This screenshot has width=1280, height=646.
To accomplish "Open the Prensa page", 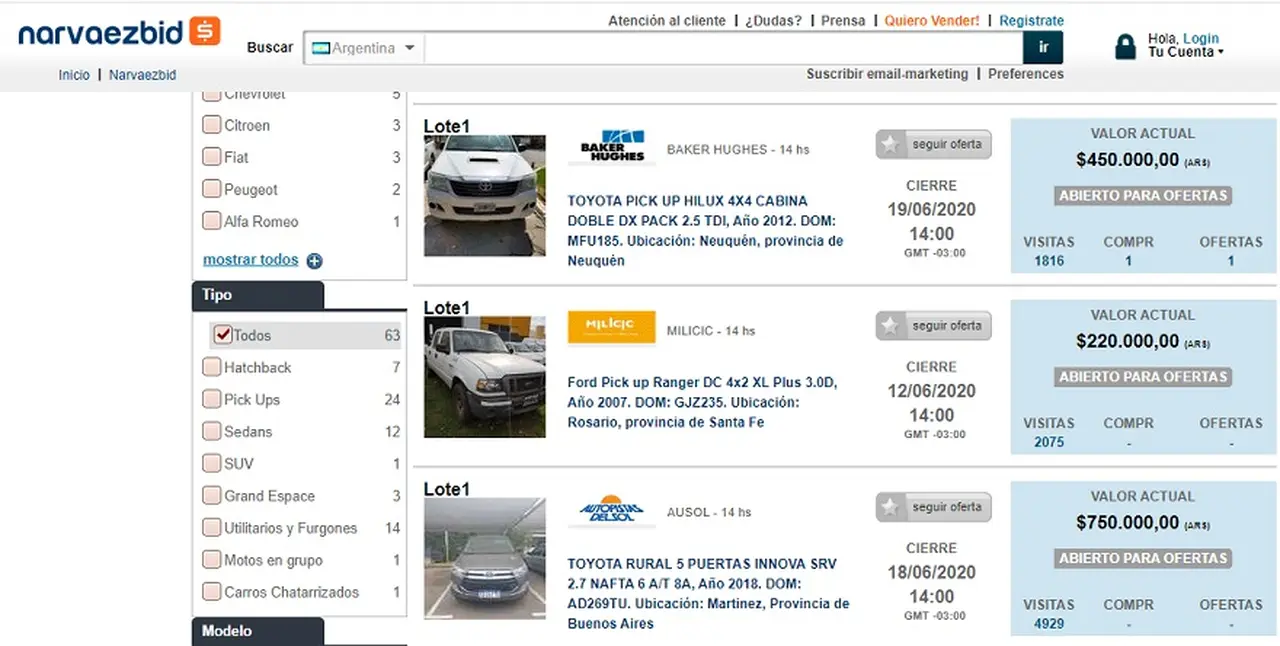I will [x=843, y=21].
